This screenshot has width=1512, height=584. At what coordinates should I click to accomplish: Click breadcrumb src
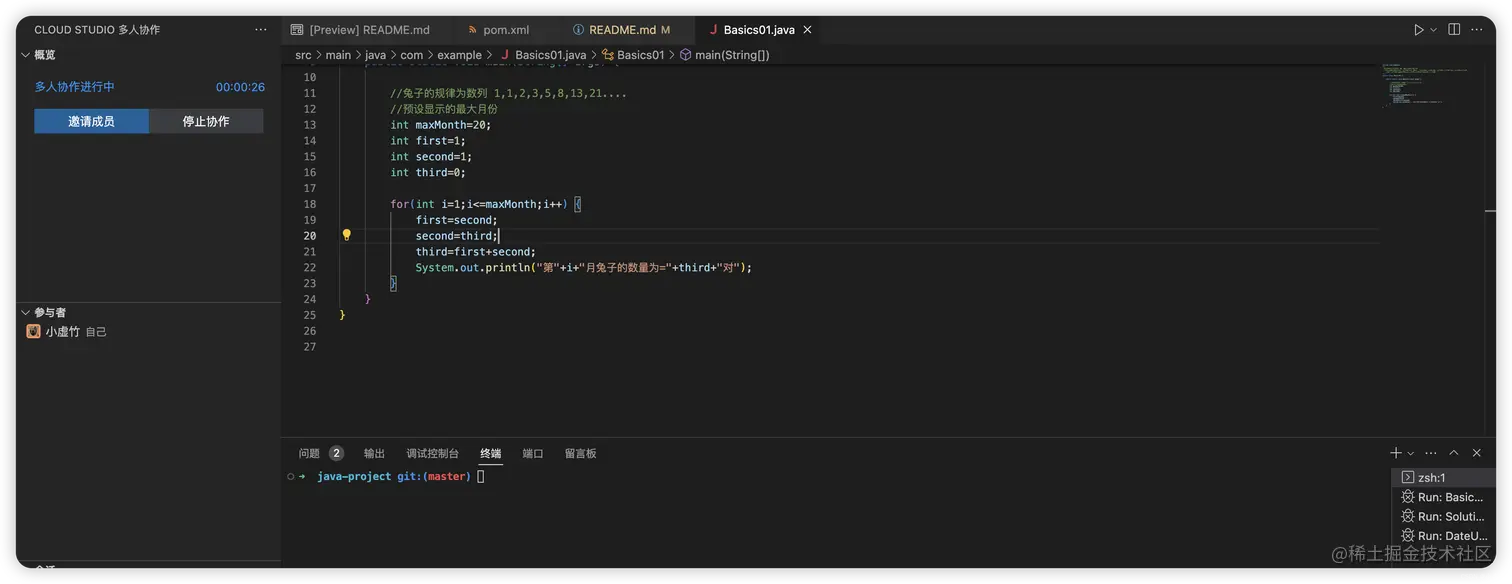[x=303, y=55]
